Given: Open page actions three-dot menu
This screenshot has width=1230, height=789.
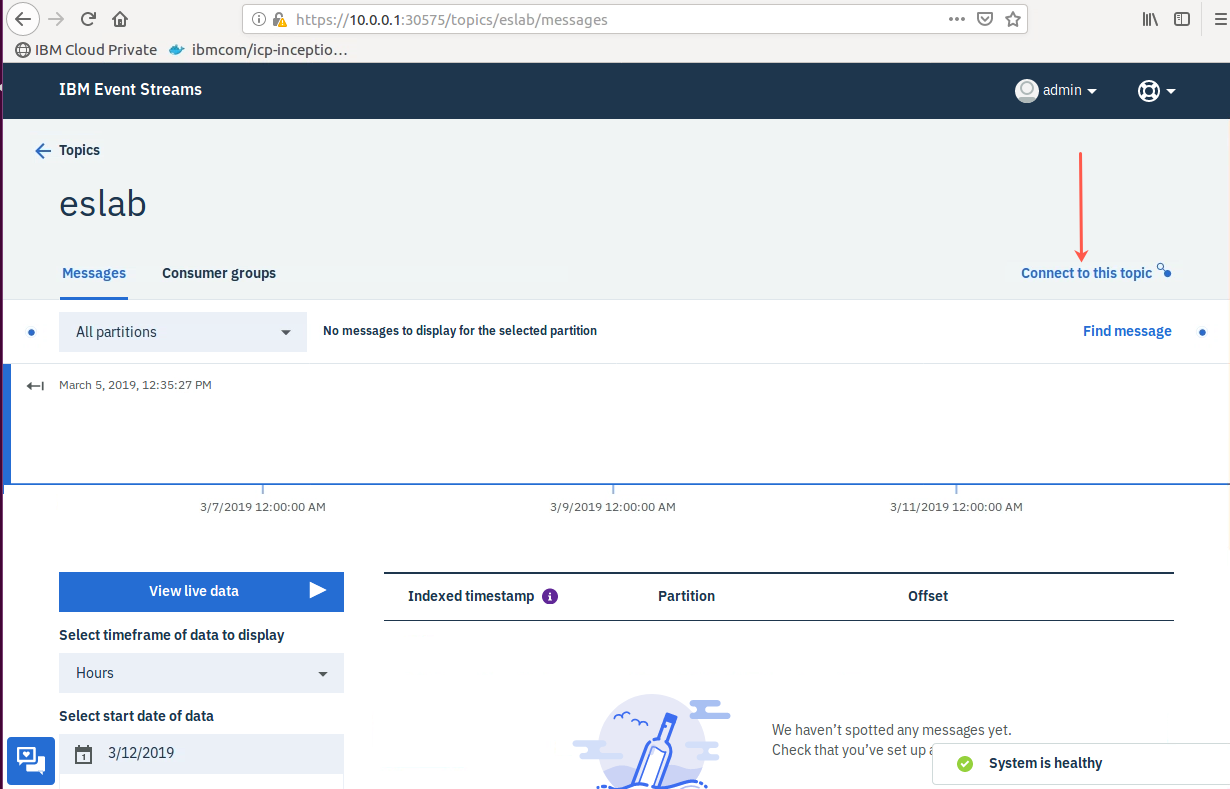Looking at the screenshot, I should pyautogui.click(x=956, y=19).
